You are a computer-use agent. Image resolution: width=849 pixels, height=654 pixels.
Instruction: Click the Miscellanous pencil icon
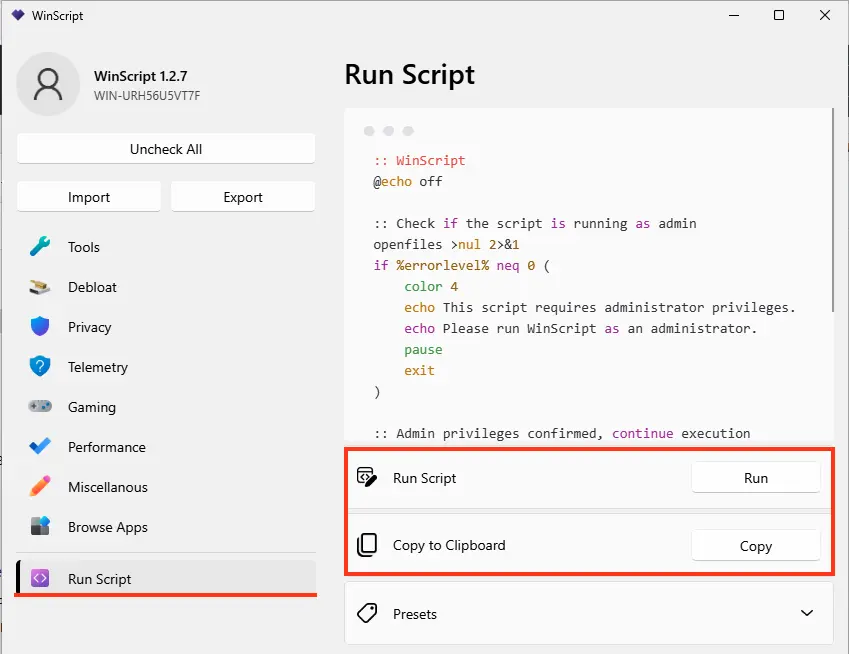coord(40,486)
